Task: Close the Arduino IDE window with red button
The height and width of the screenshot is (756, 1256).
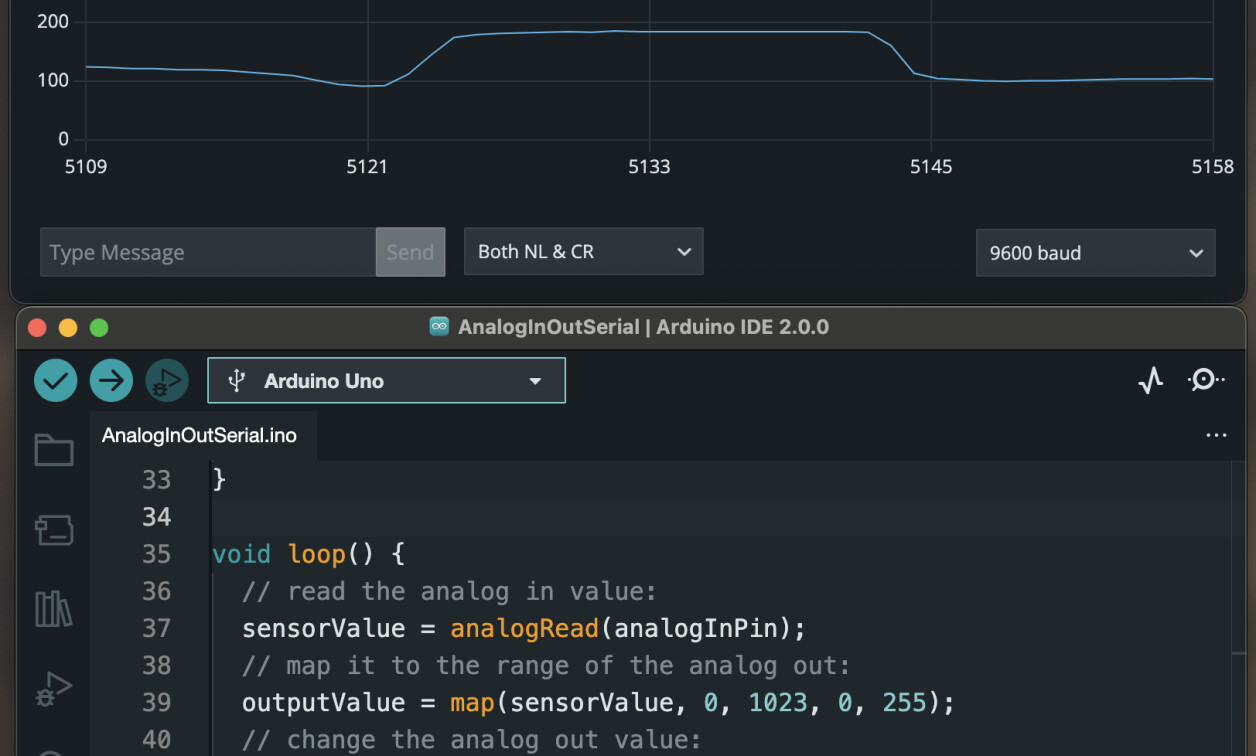Action: pos(37,328)
